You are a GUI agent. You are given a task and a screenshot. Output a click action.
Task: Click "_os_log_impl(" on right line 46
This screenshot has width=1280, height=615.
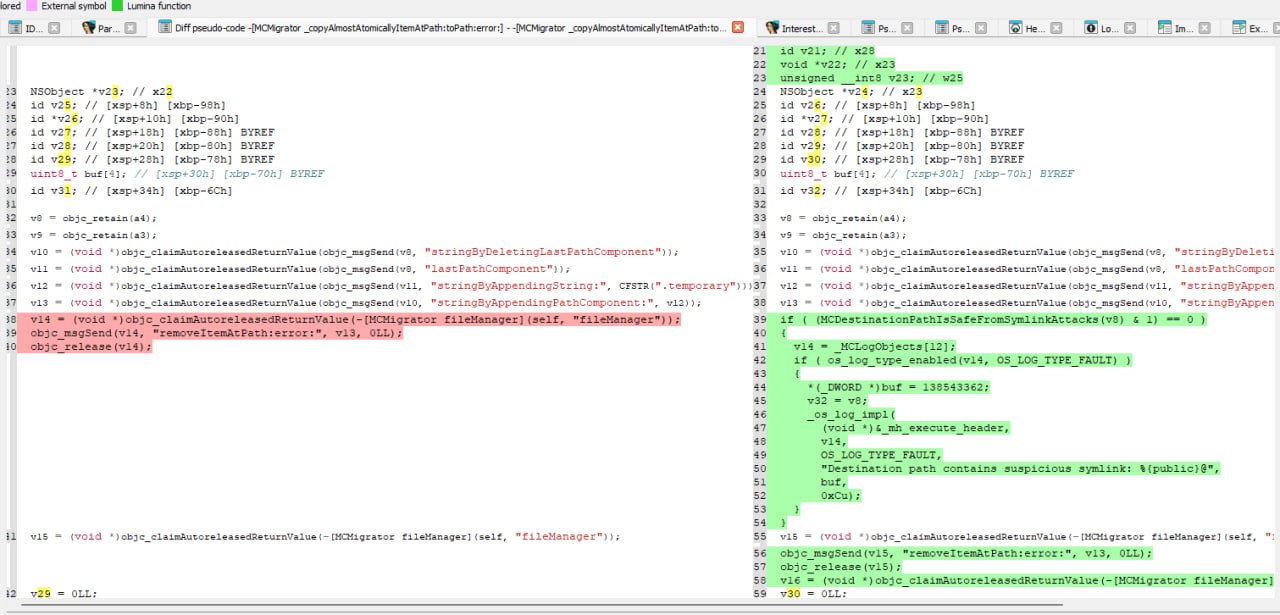(850, 414)
